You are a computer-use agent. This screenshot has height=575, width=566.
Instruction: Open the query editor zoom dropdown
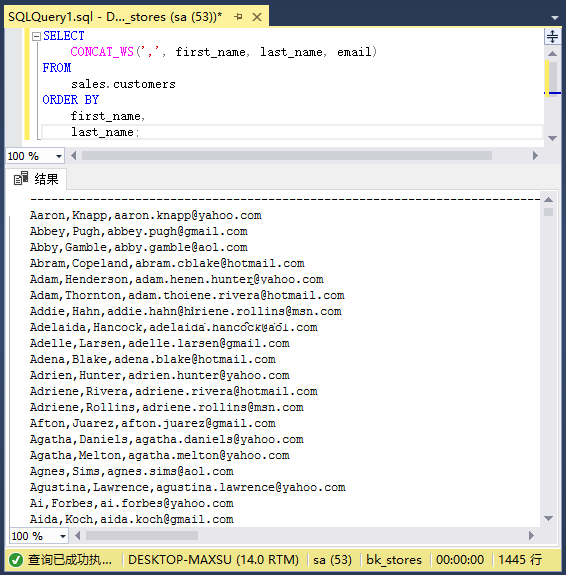click(59, 156)
